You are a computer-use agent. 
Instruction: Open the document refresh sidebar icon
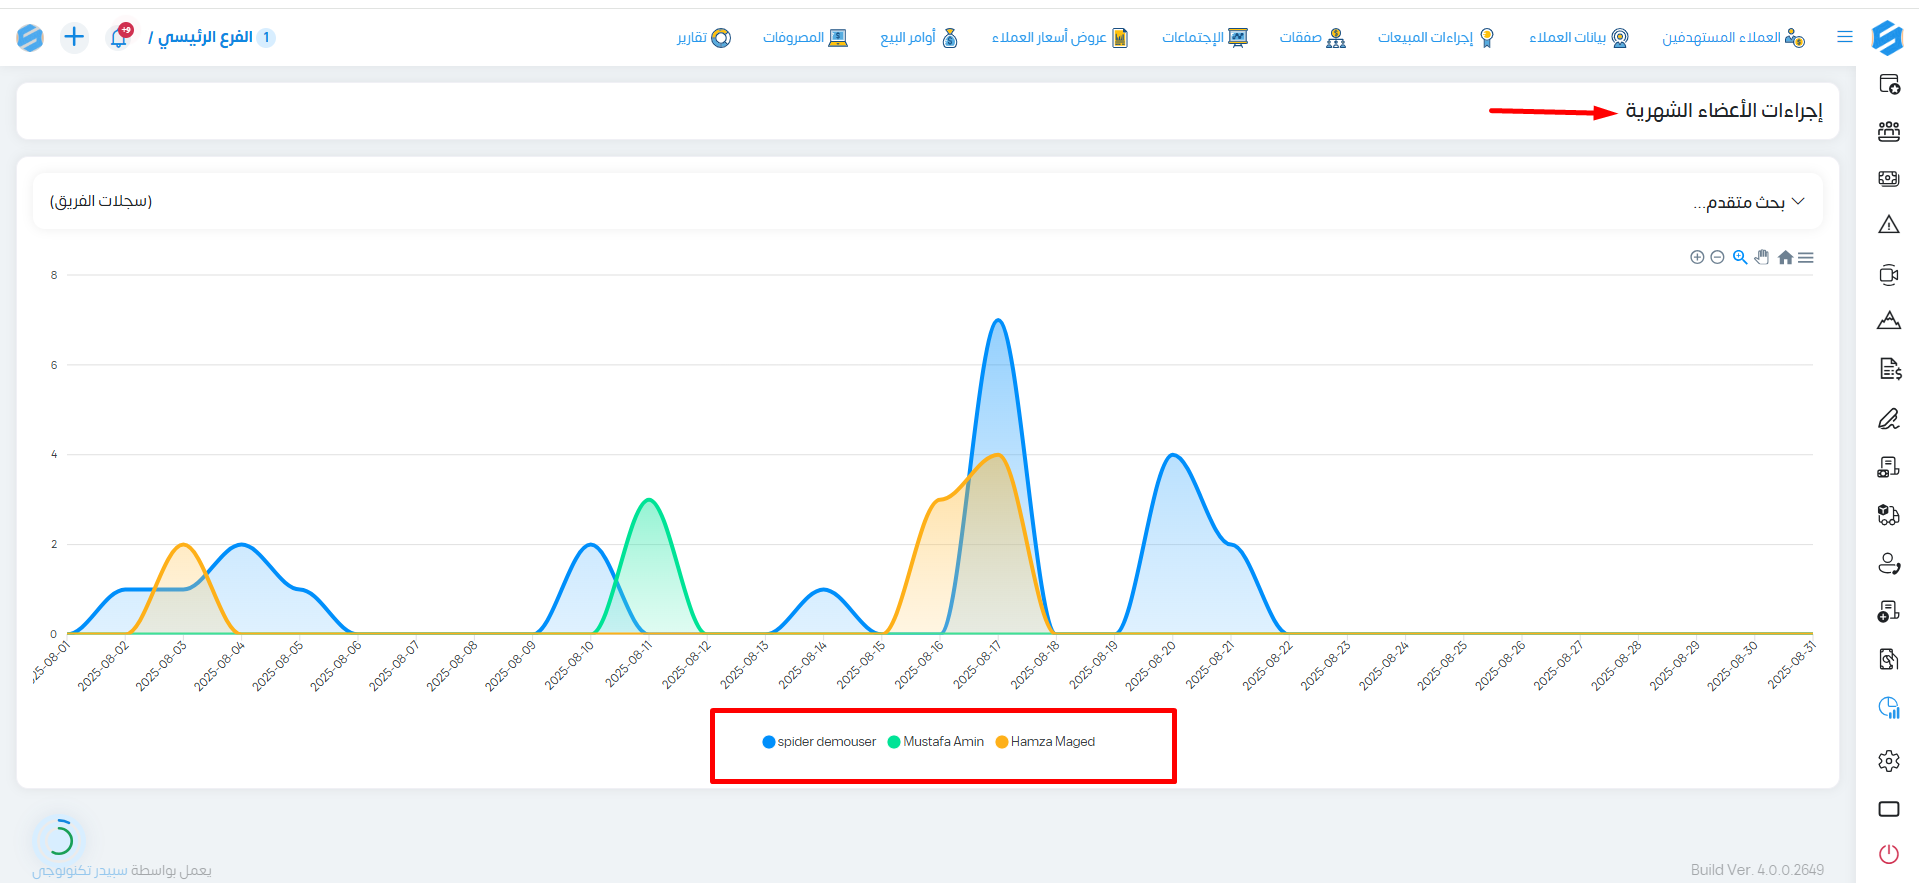coord(1889,659)
